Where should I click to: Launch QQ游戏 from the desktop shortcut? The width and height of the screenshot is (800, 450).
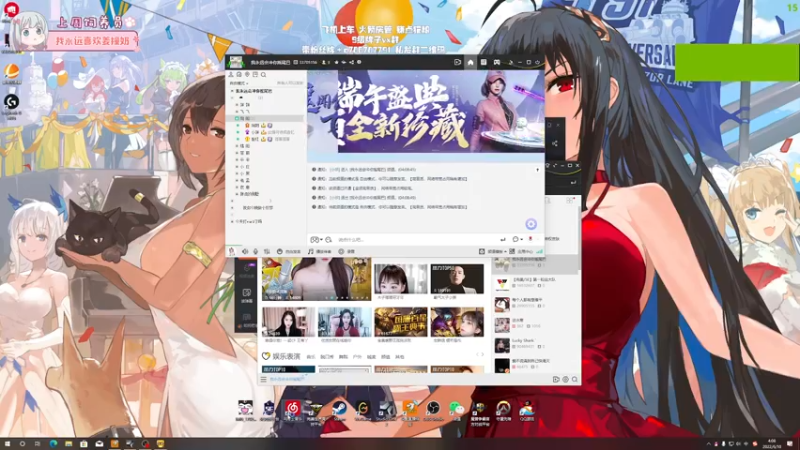coord(527,411)
